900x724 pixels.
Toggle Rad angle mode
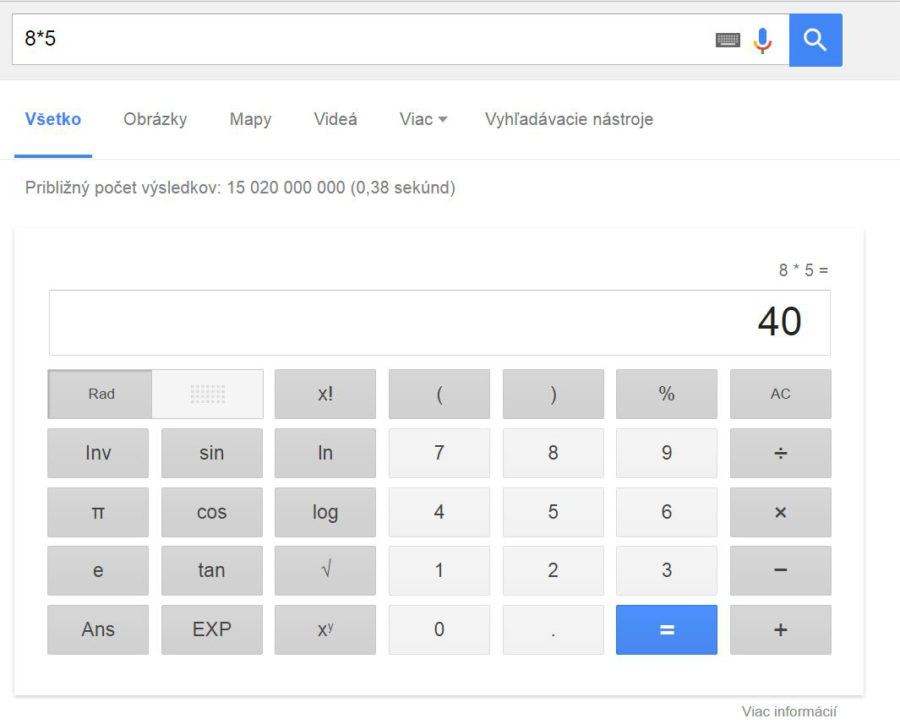tap(100, 394)
